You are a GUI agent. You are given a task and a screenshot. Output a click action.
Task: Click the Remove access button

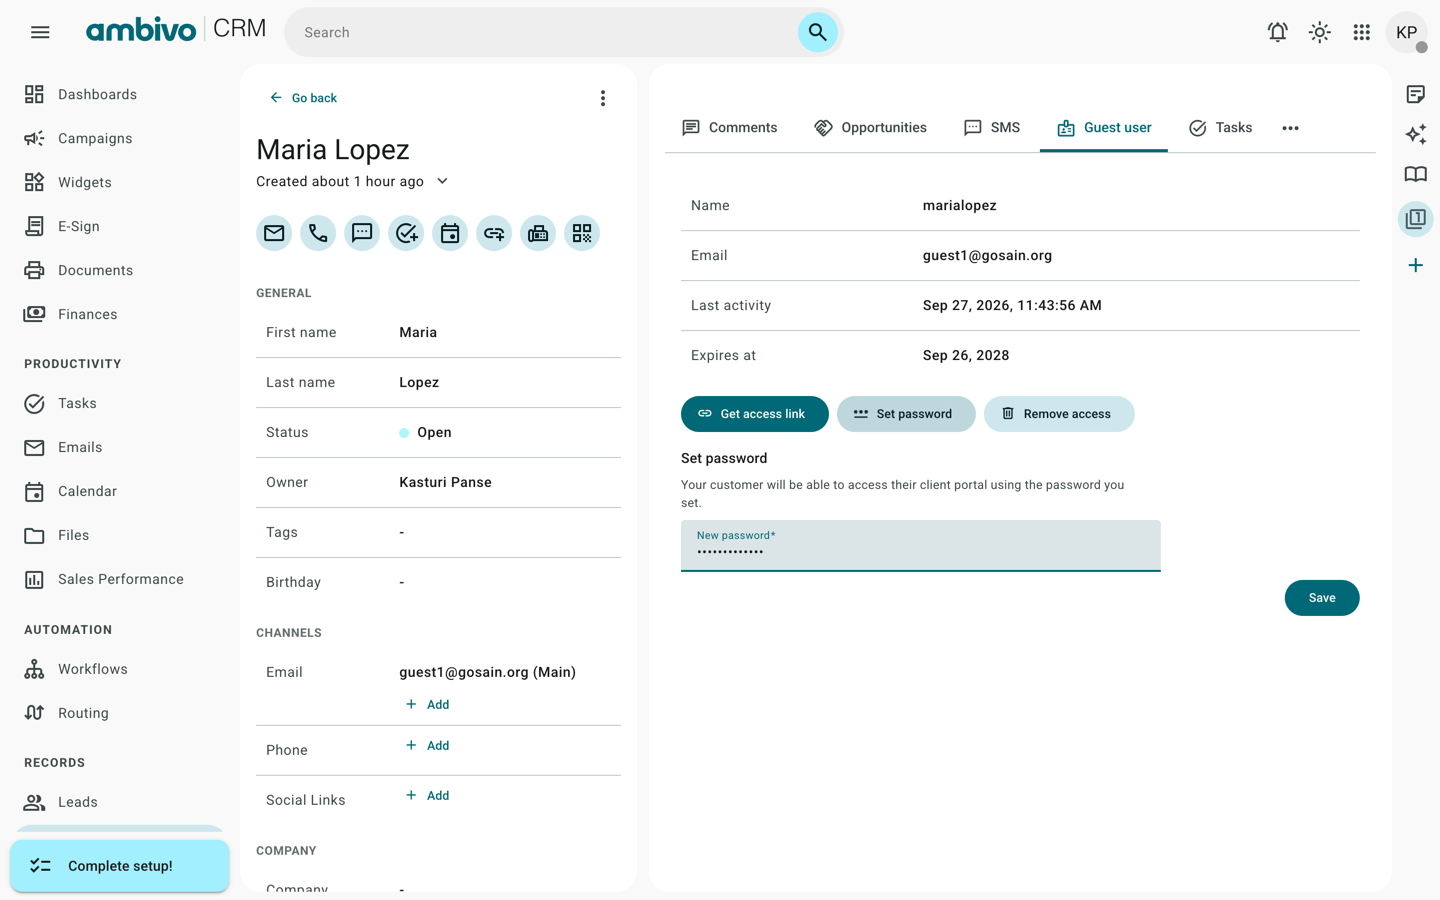[1059, 414]
